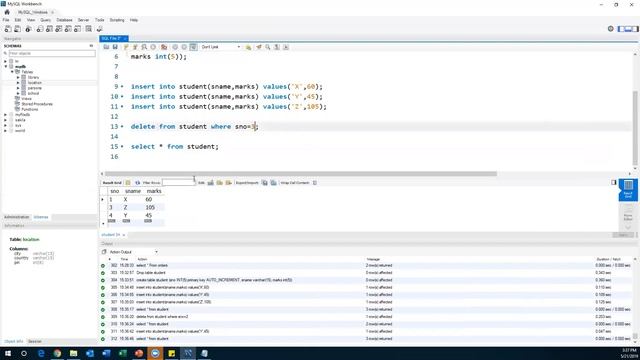Export recordset to external file icon
The width and height of the screenshot is (640, 360).
pos(264,183)
